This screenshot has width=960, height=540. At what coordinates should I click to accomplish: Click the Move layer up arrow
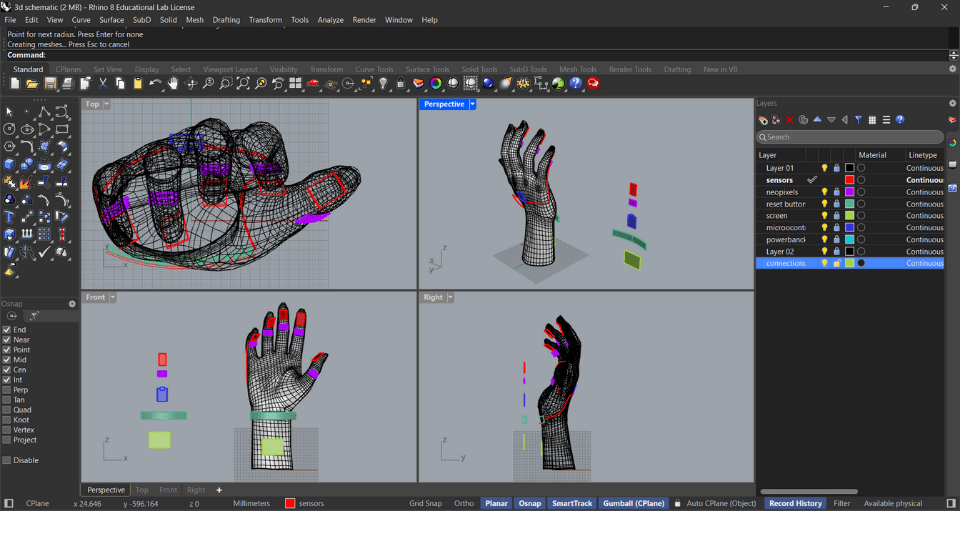click(x=817, y=120)
